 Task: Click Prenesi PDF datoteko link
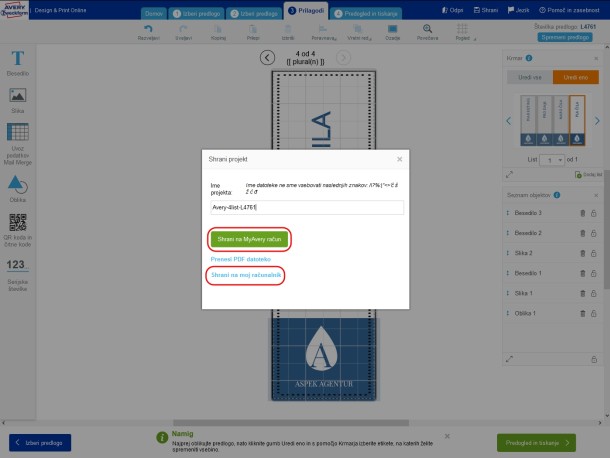(x=240, y=259)
